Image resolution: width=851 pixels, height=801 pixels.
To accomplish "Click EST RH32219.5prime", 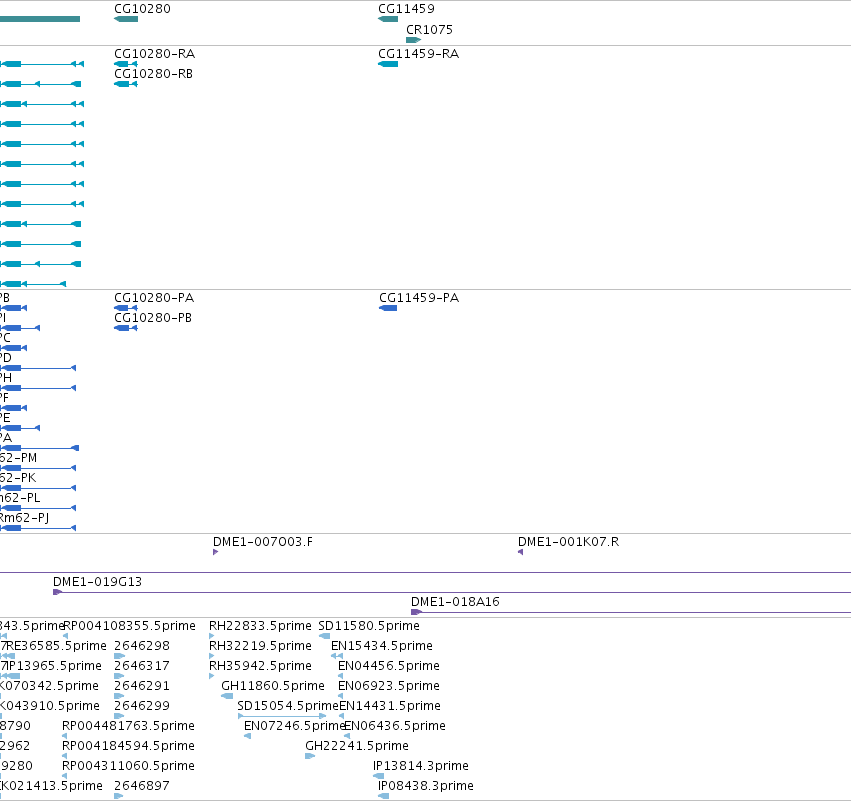I will [x=260, y=646].
